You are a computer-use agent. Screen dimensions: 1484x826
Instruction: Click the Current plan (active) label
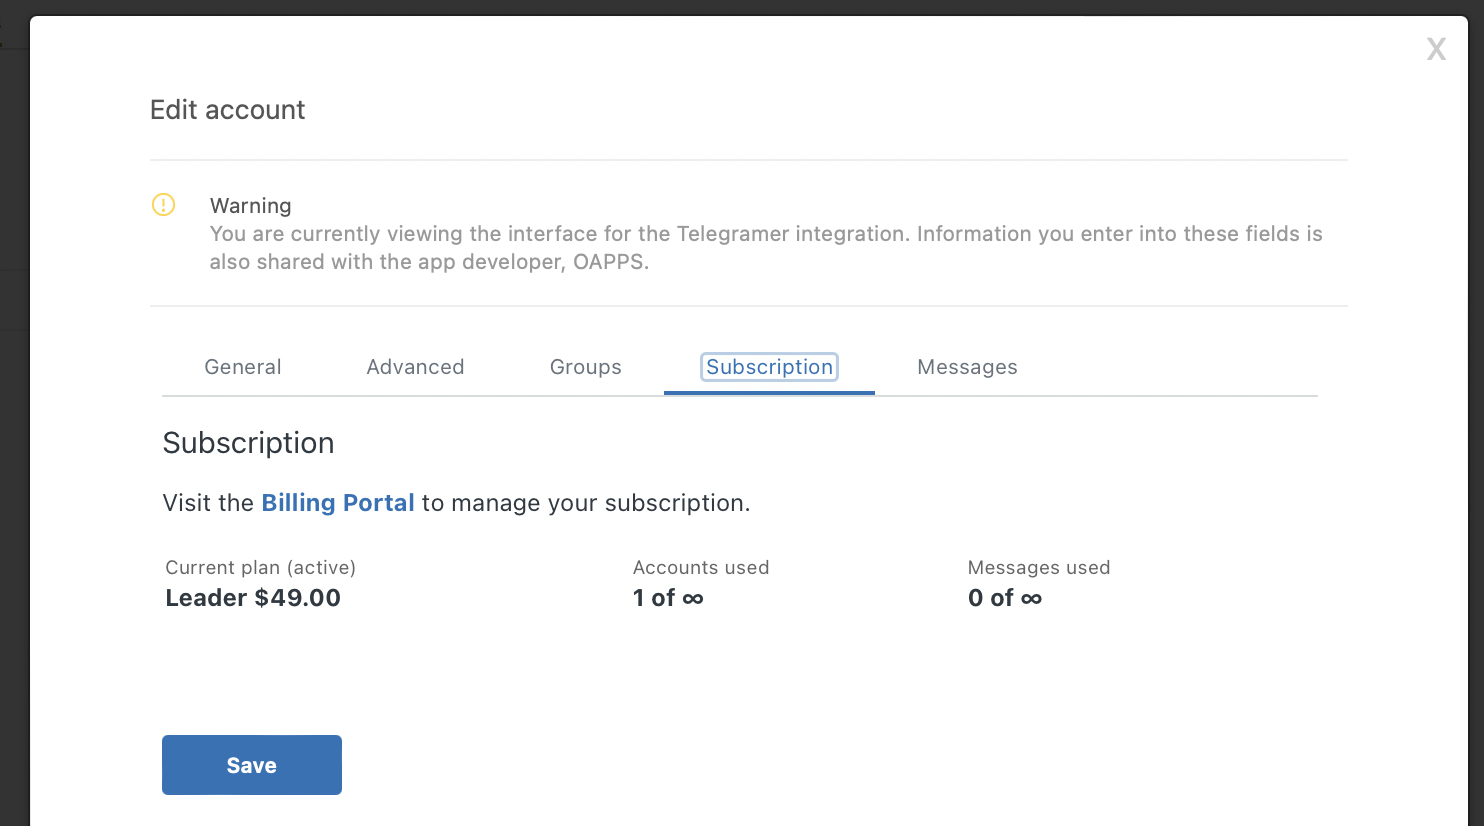point(259,567)
